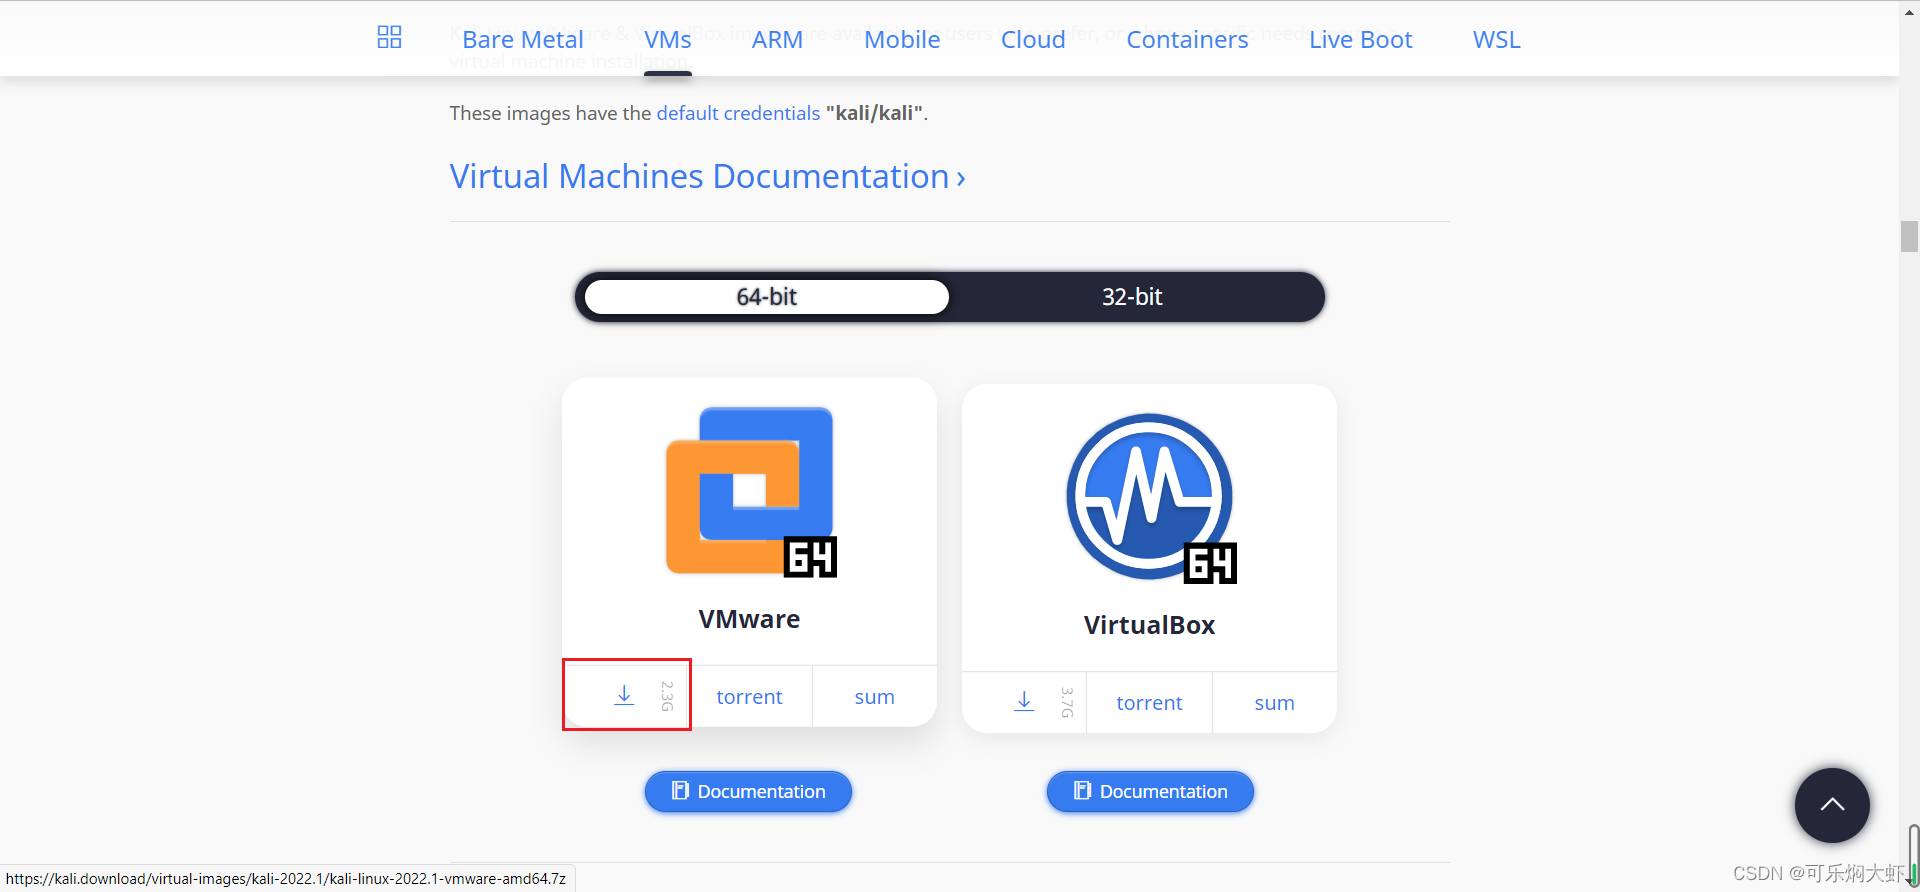Viewport: 1920px width, 892px height.
Task: Click the scroll-to-top arrow button
Action: (1832, 805)
